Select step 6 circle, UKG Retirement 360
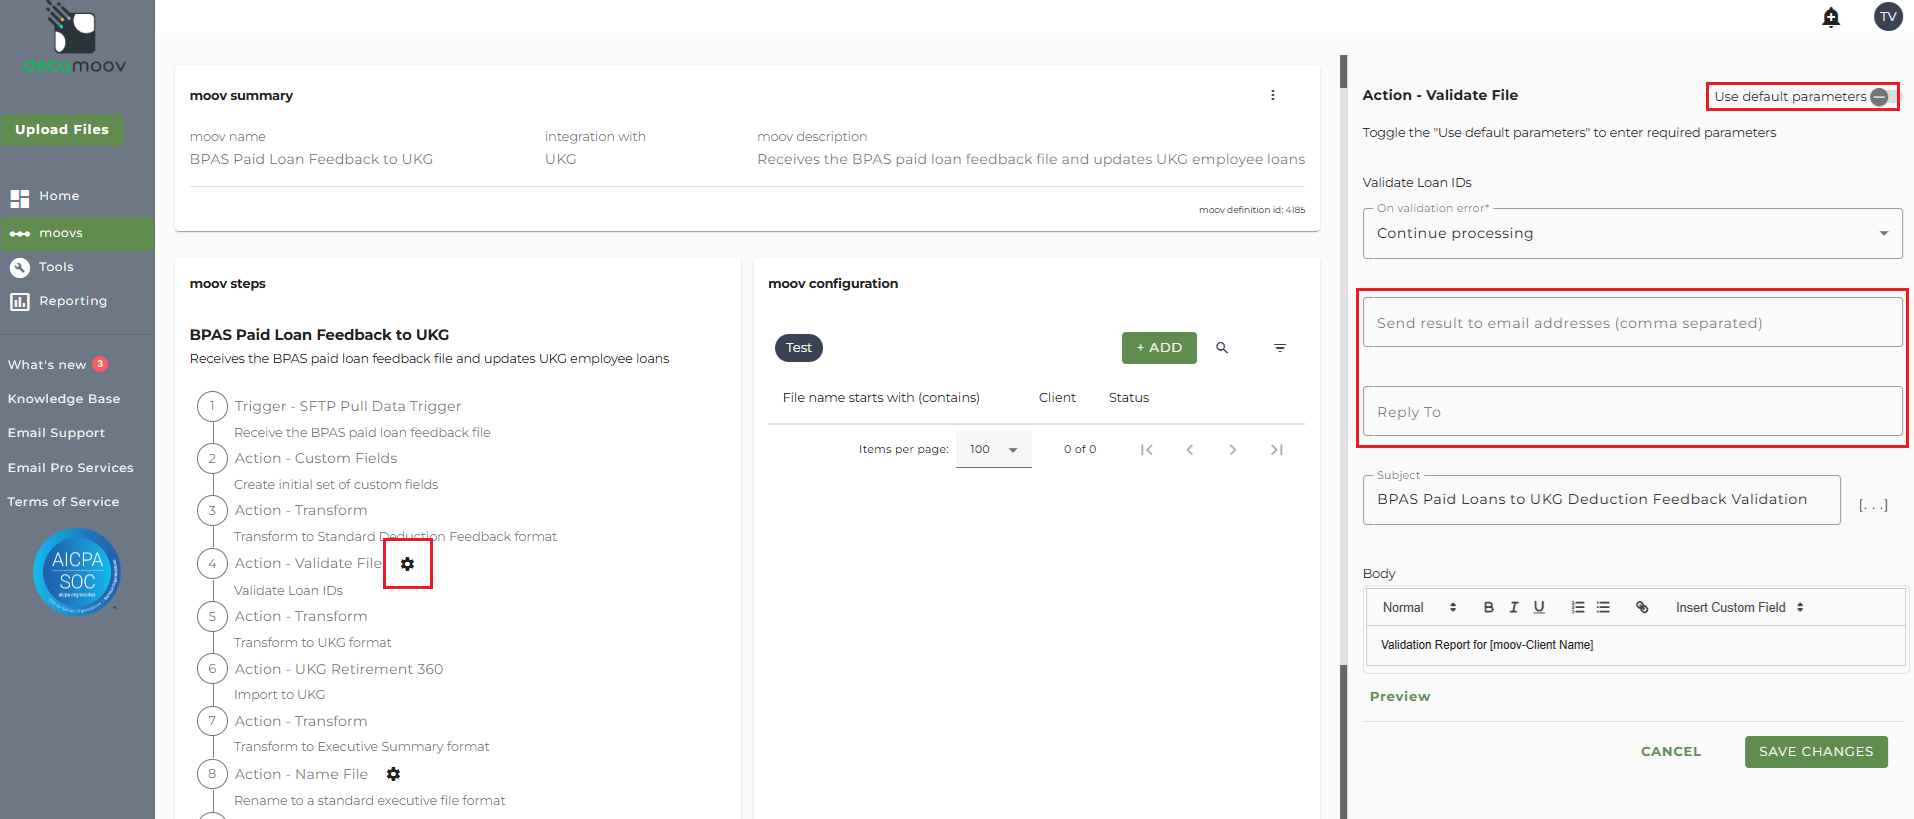Image resolution: width=1914 pixels, height=819 pixels. [212, 669]
